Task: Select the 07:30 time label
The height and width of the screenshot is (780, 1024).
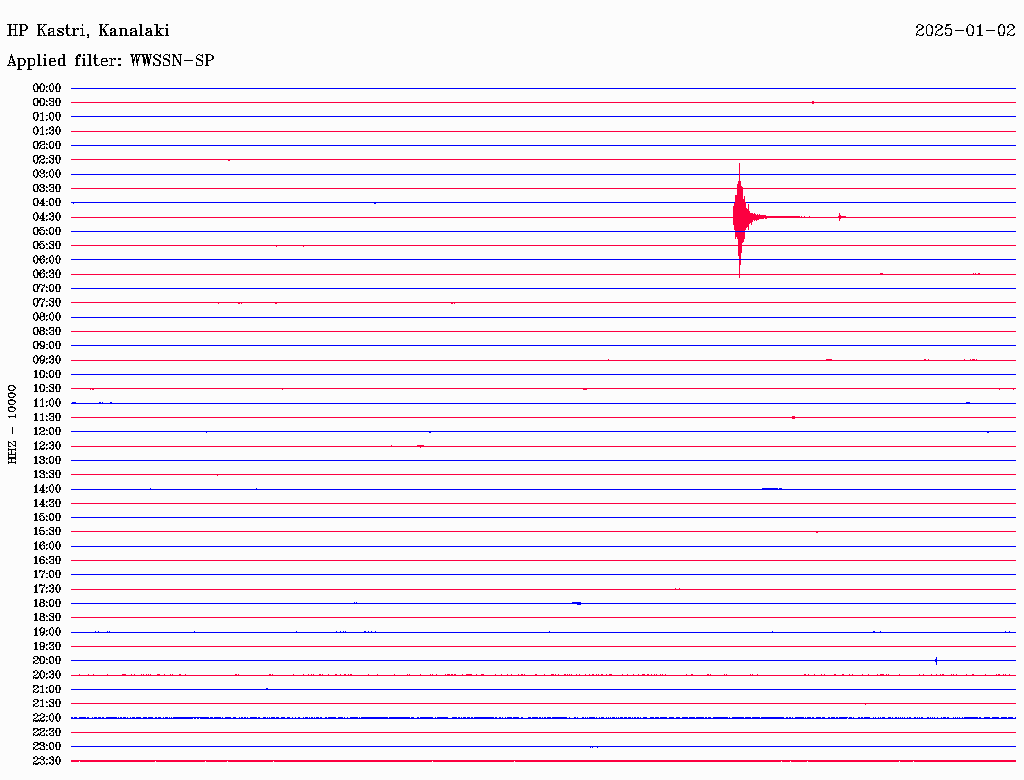Action: (x=47, y=303)
